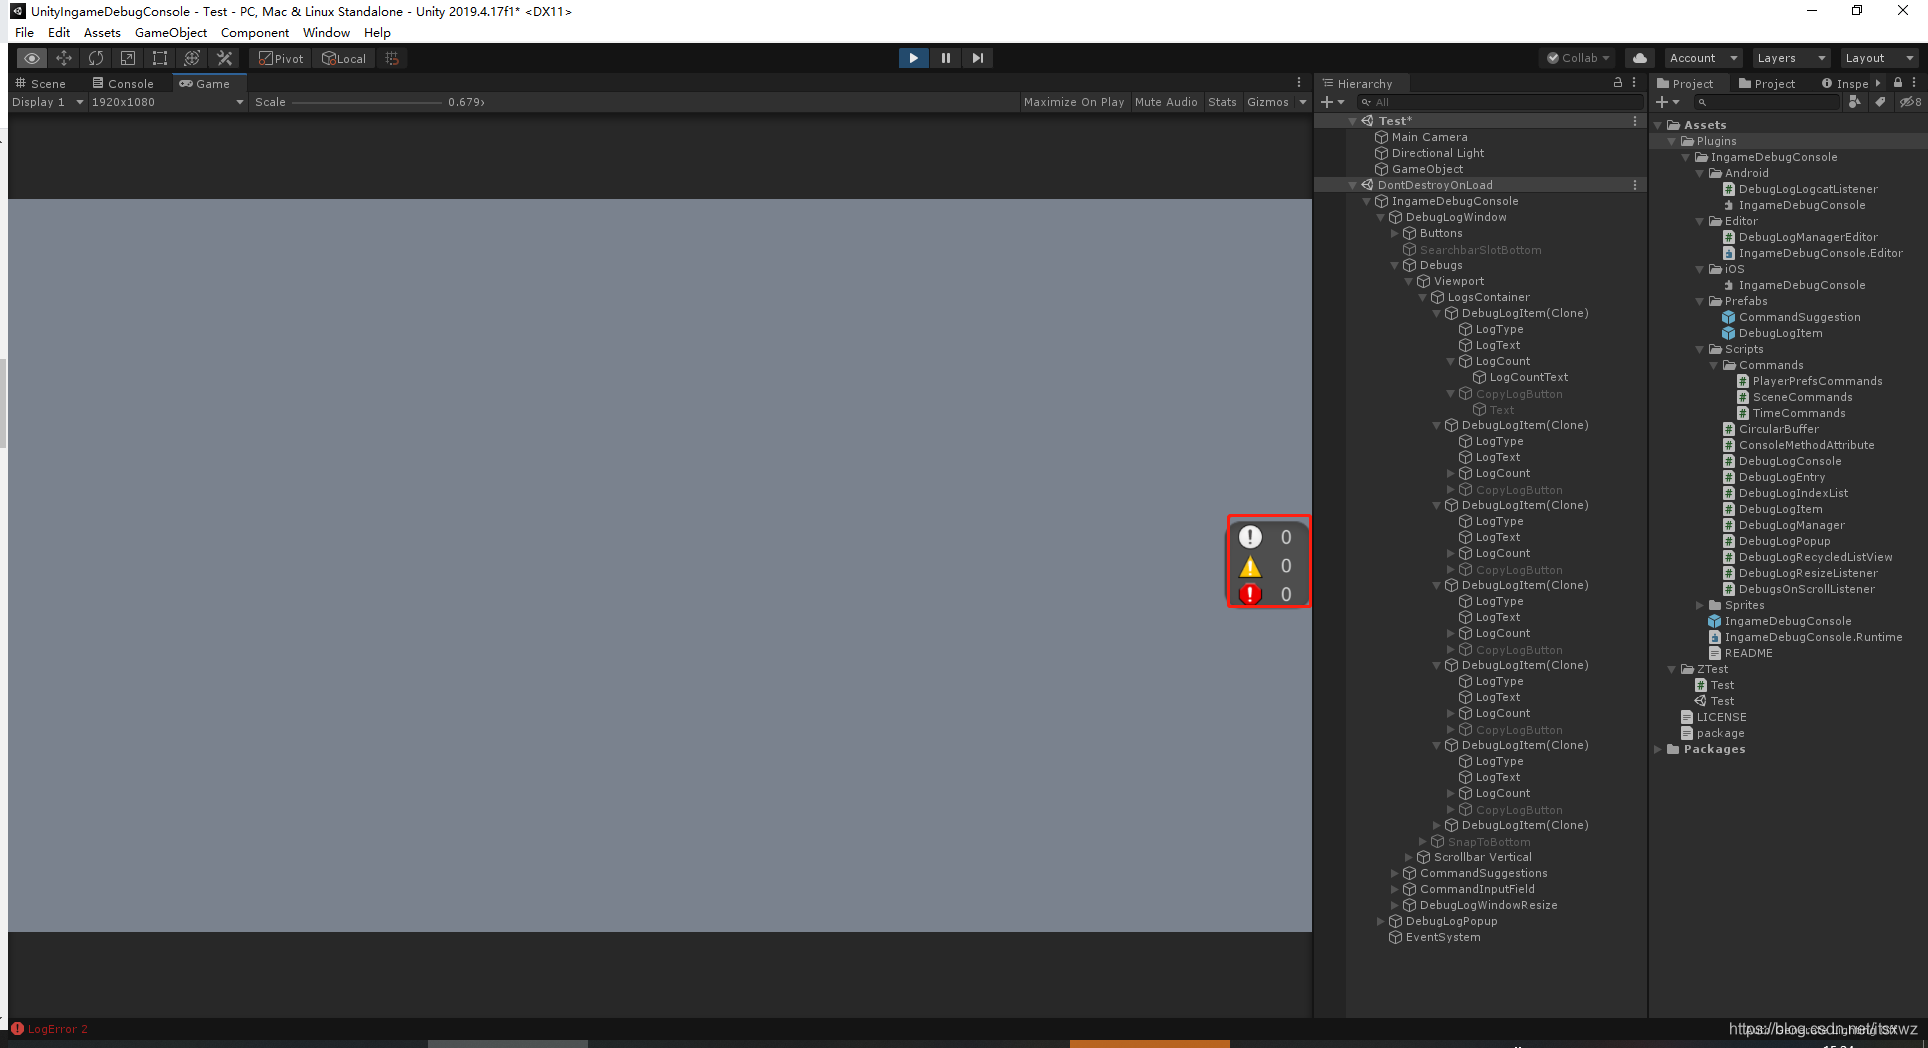Image resolution: width=1928 pixels, height=1048 pixels.
Task: Open the Layout dropdown
Action: (x=1879, y=58)
